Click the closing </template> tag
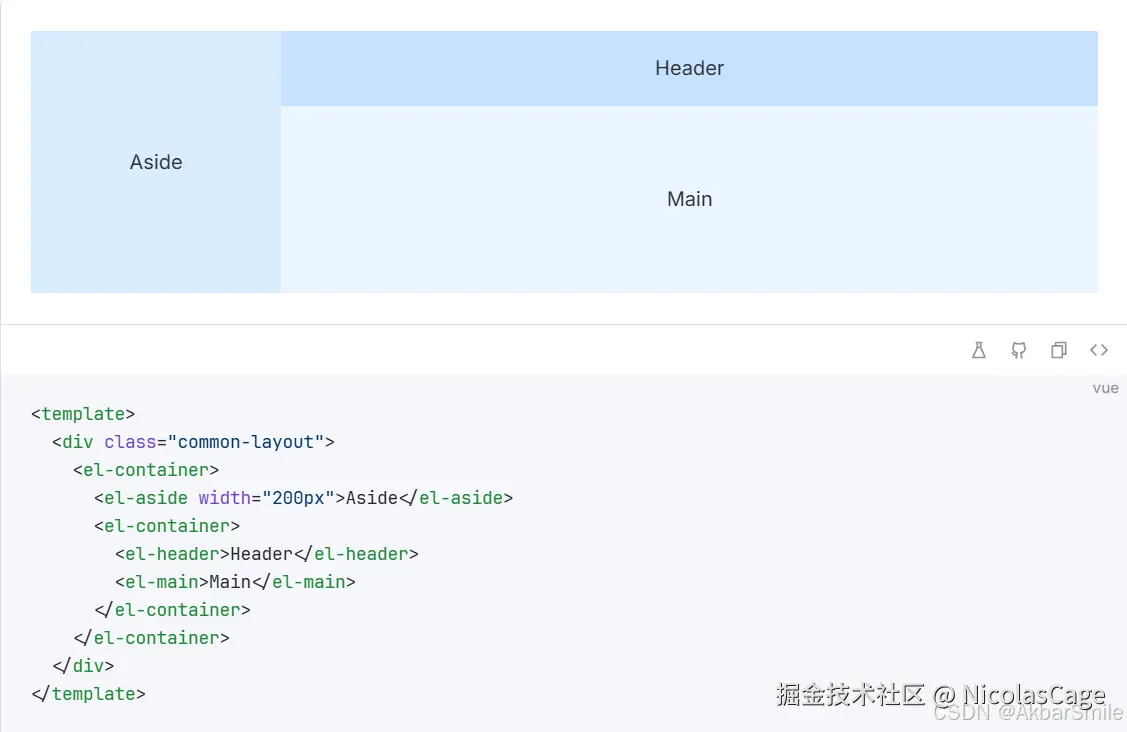The height and width of the screenshot is (732, 1127). (x=88, y=694)
